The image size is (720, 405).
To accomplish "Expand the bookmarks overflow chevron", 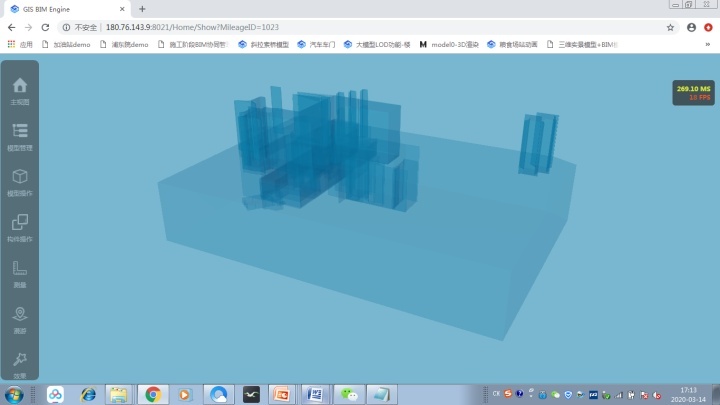I will coord(708,45).
